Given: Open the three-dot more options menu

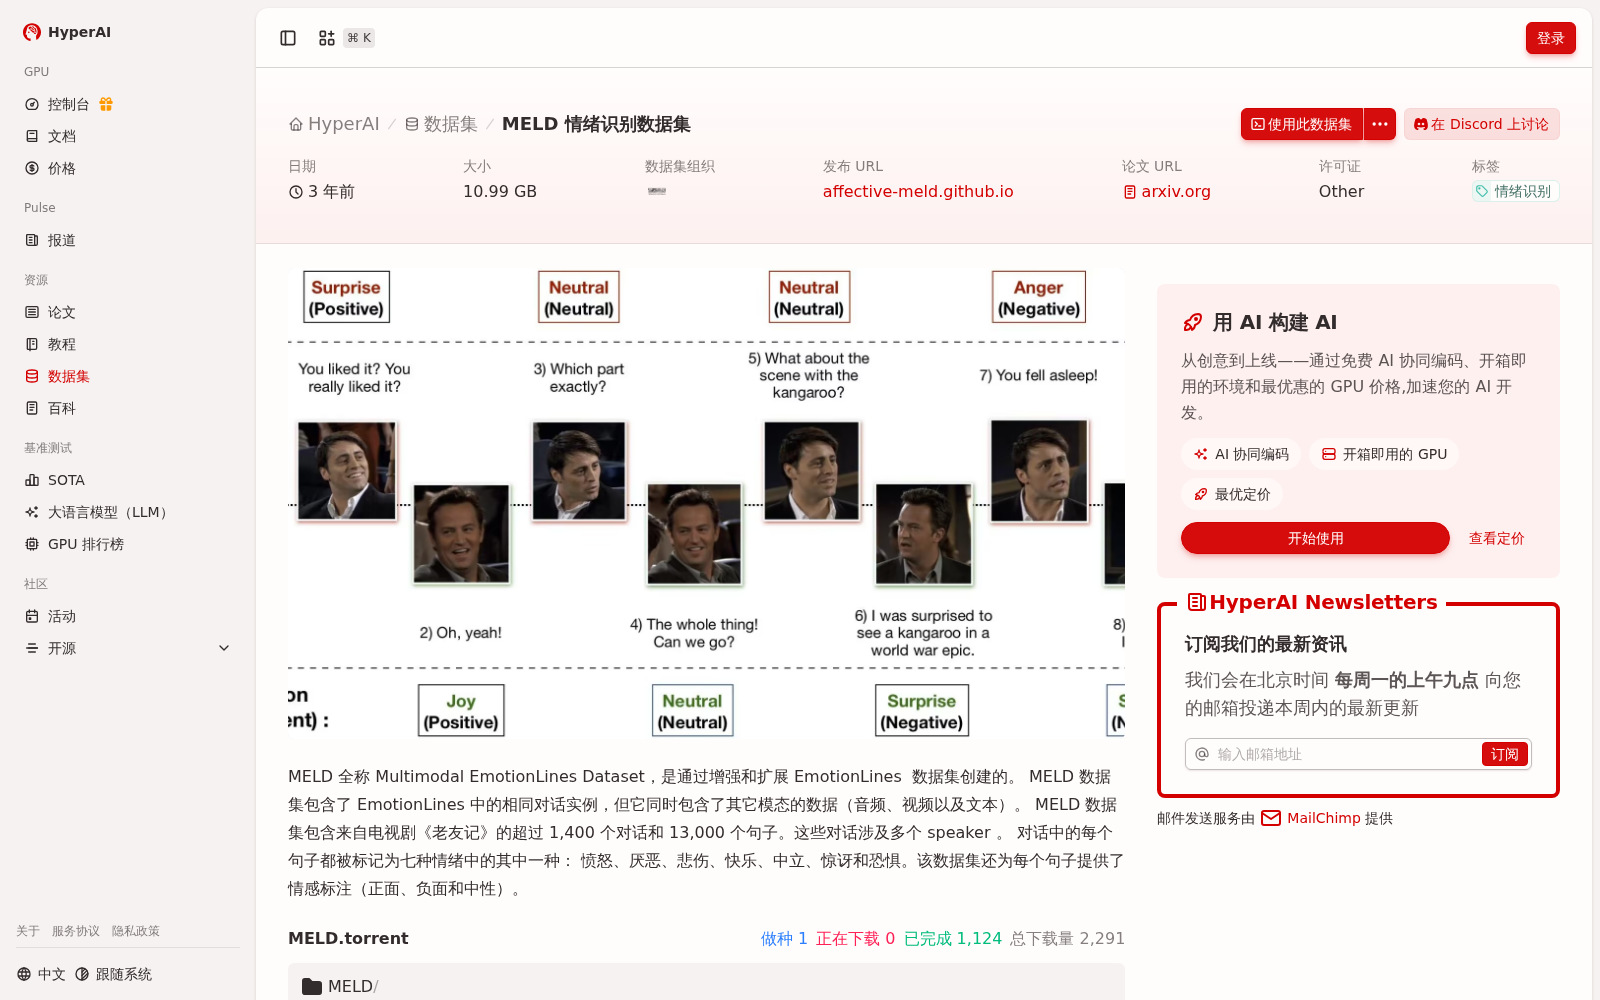Looking at the screenshot, I should (1380, 124).
